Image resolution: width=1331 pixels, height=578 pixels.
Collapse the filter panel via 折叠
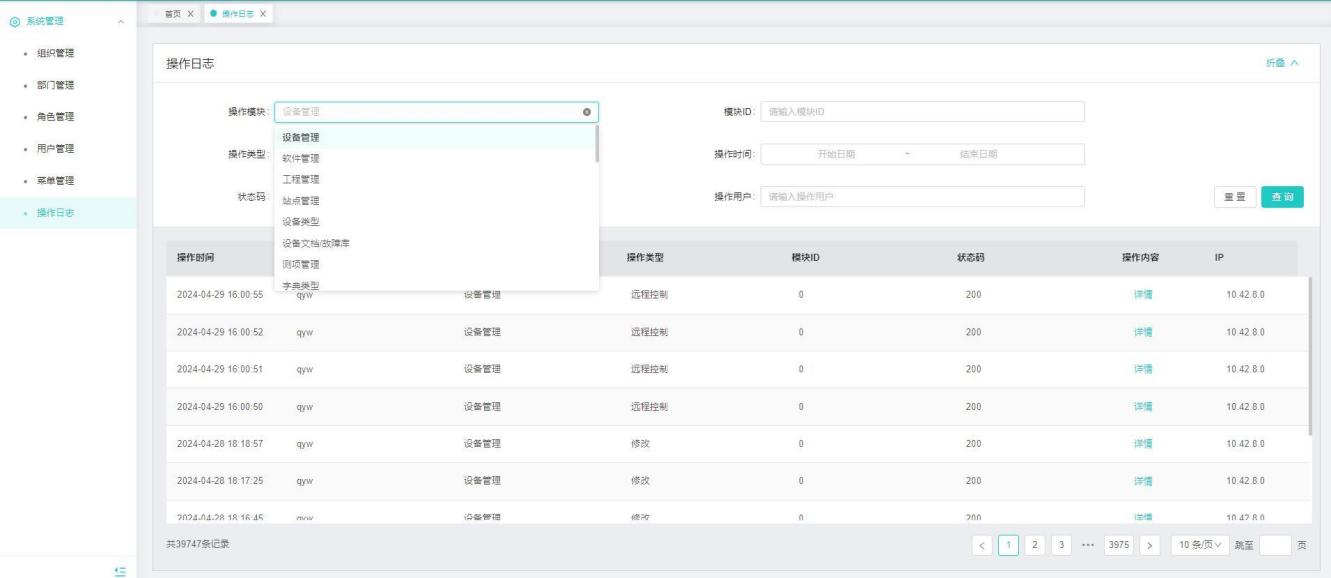(x=1282, y=63)
